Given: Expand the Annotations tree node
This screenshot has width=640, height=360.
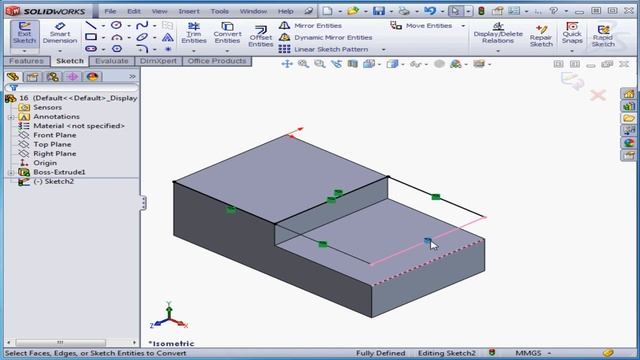Looking at the screenshot, I should 11,117.
